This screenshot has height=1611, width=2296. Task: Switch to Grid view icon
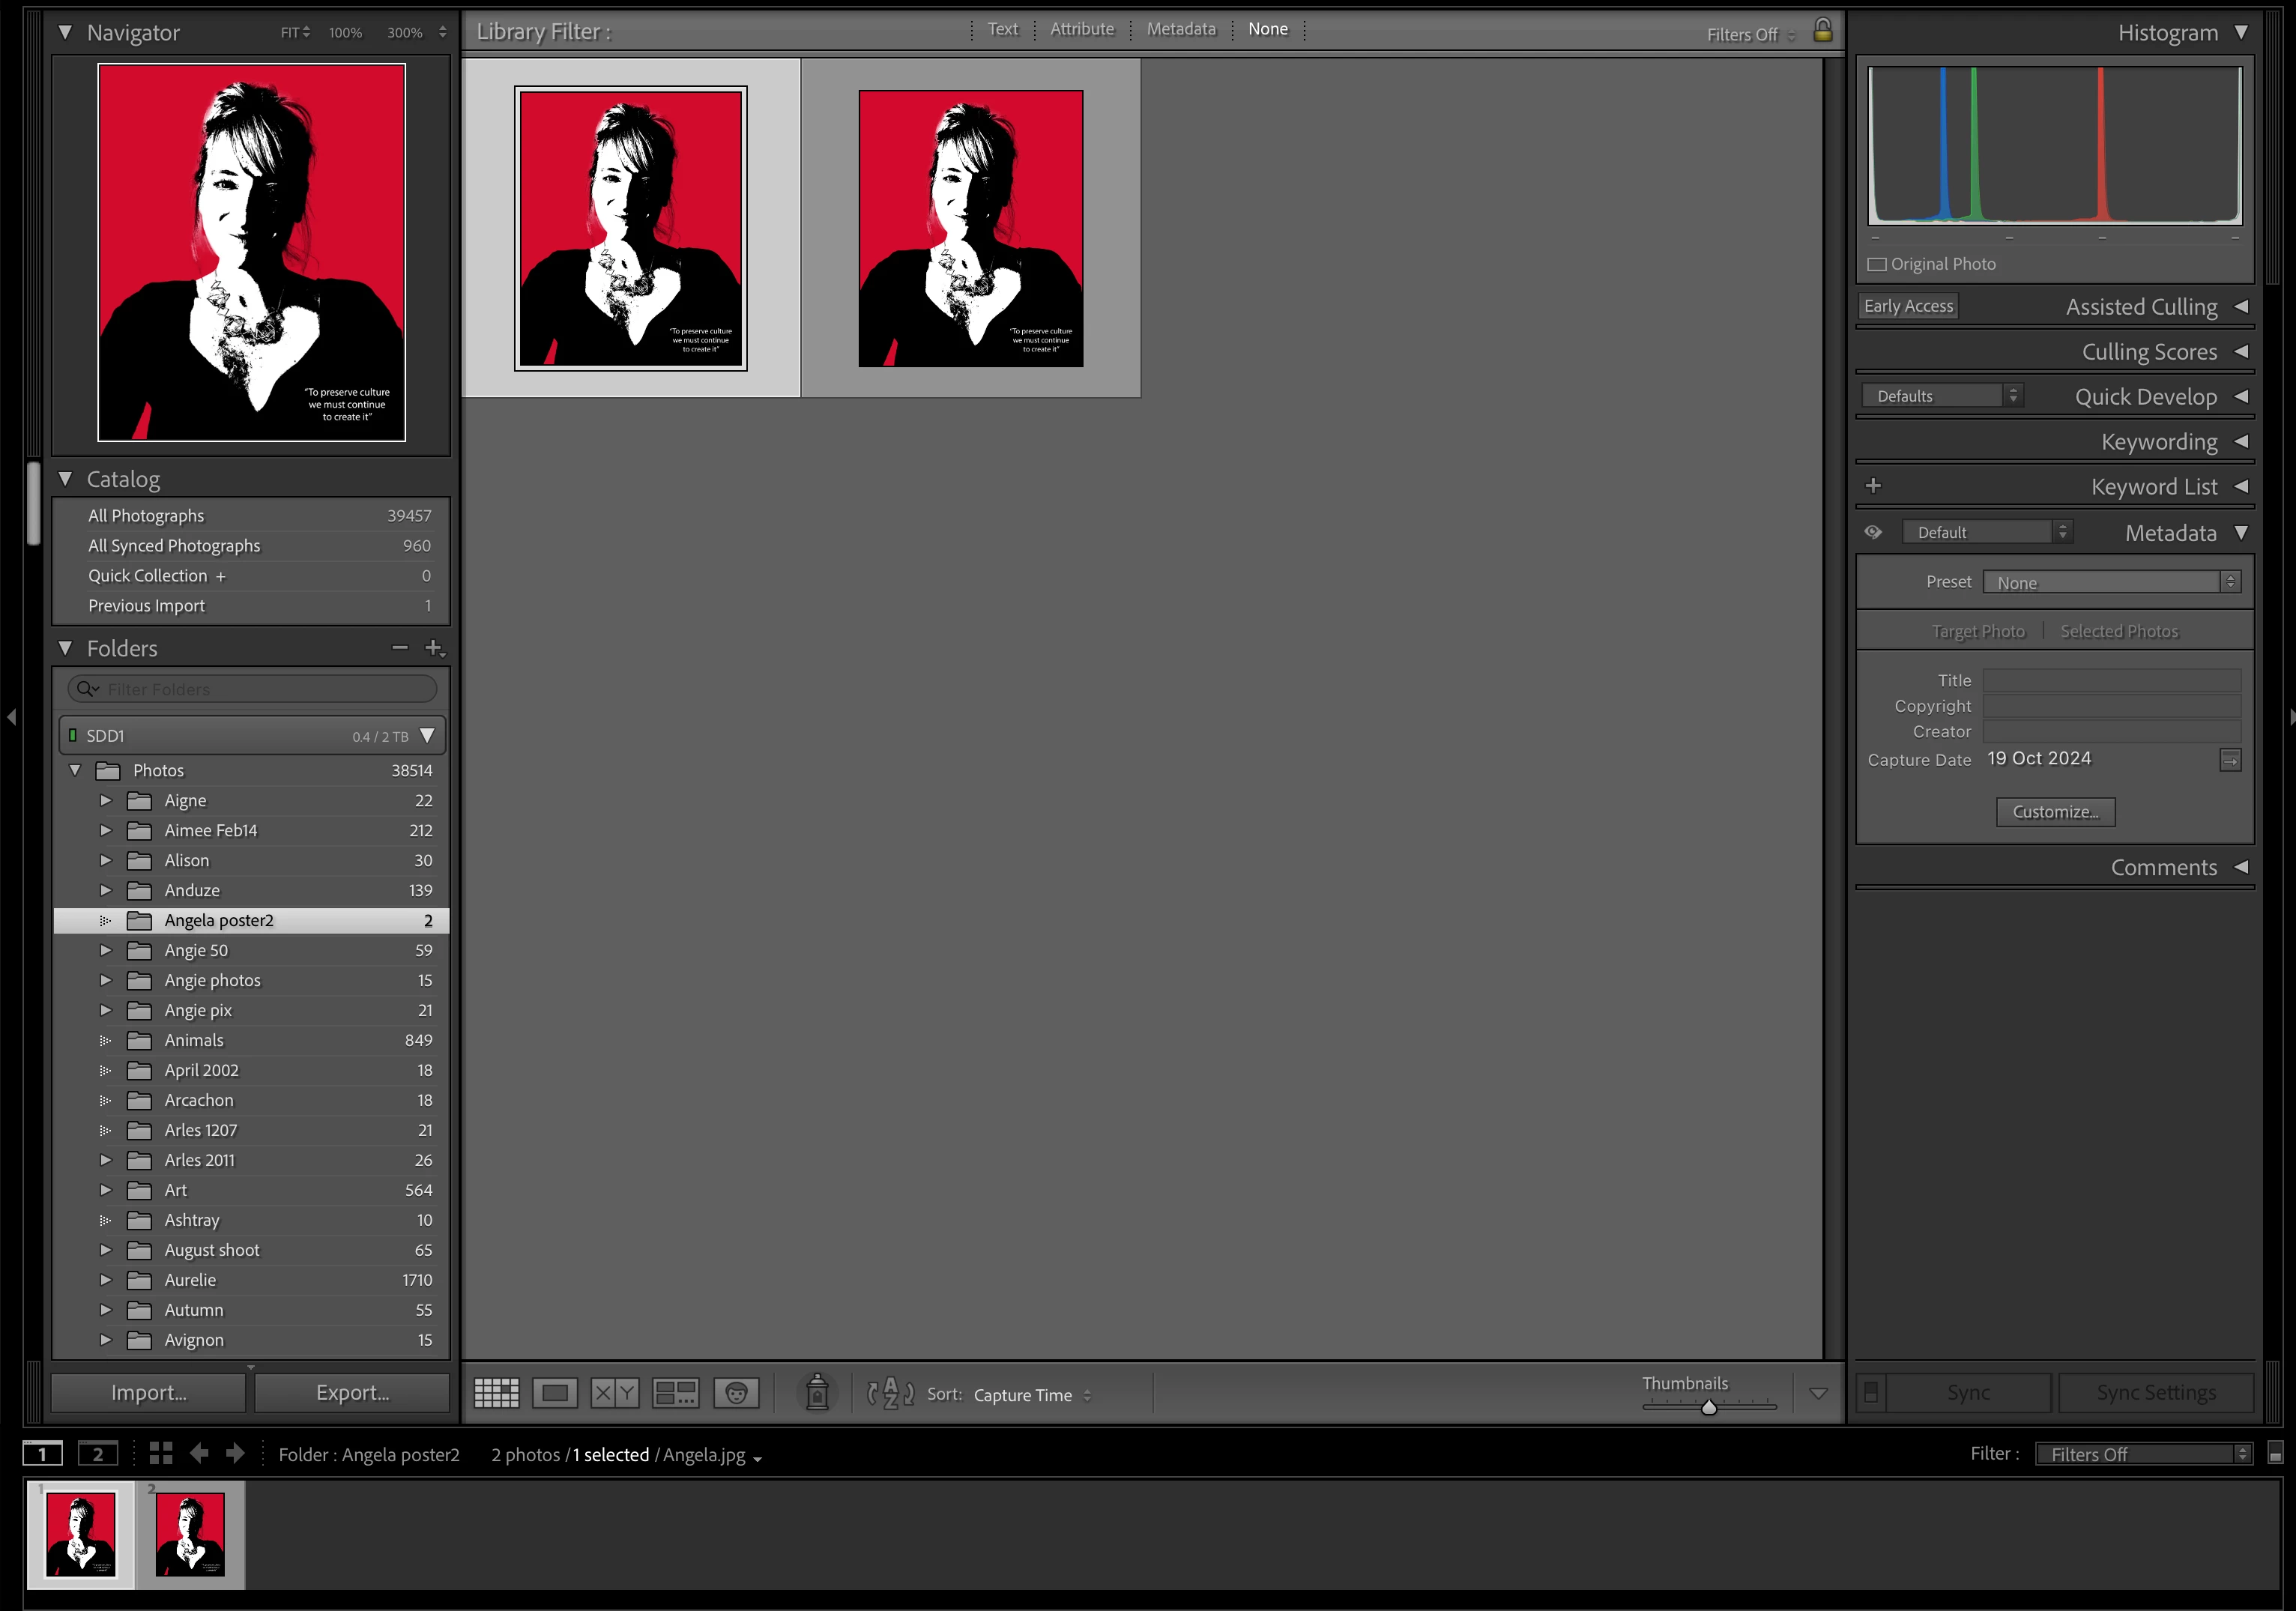pyautogui.click(x=496, y=1393)
